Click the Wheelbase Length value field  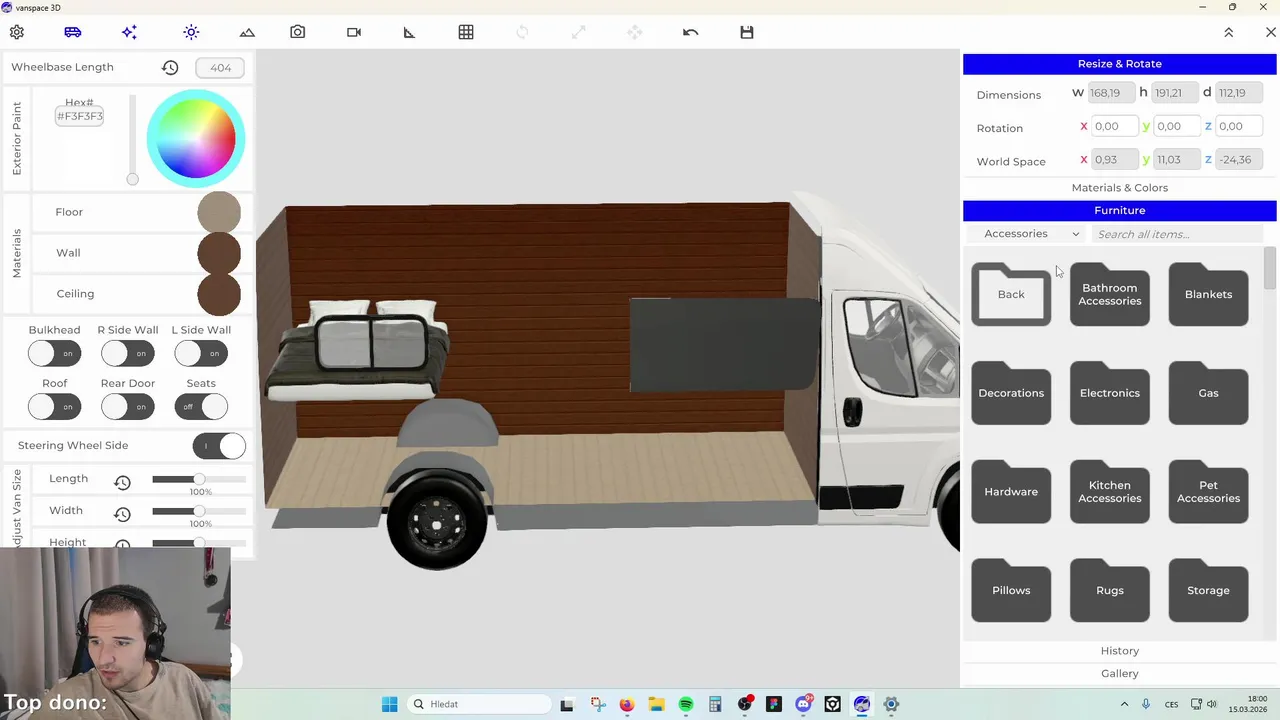220,68
